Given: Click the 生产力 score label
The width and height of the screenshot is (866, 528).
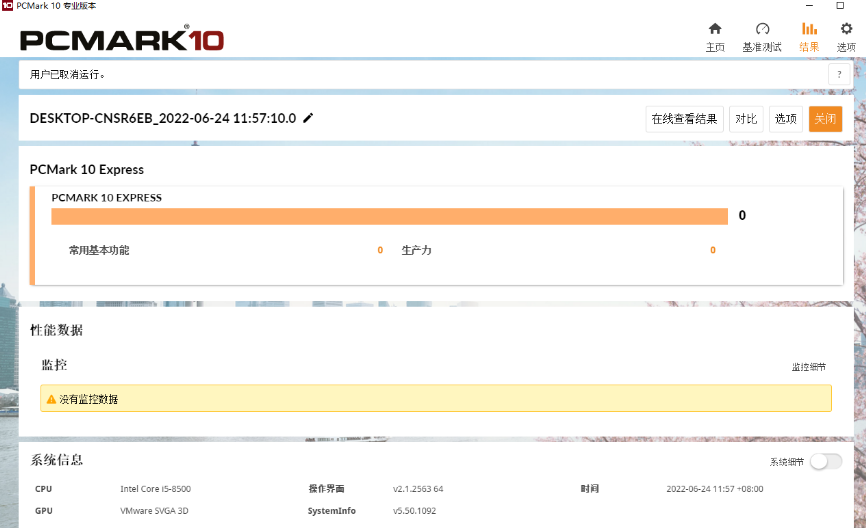Looking at the screenshot, I should pyautogui.click(x=416, y=250).
